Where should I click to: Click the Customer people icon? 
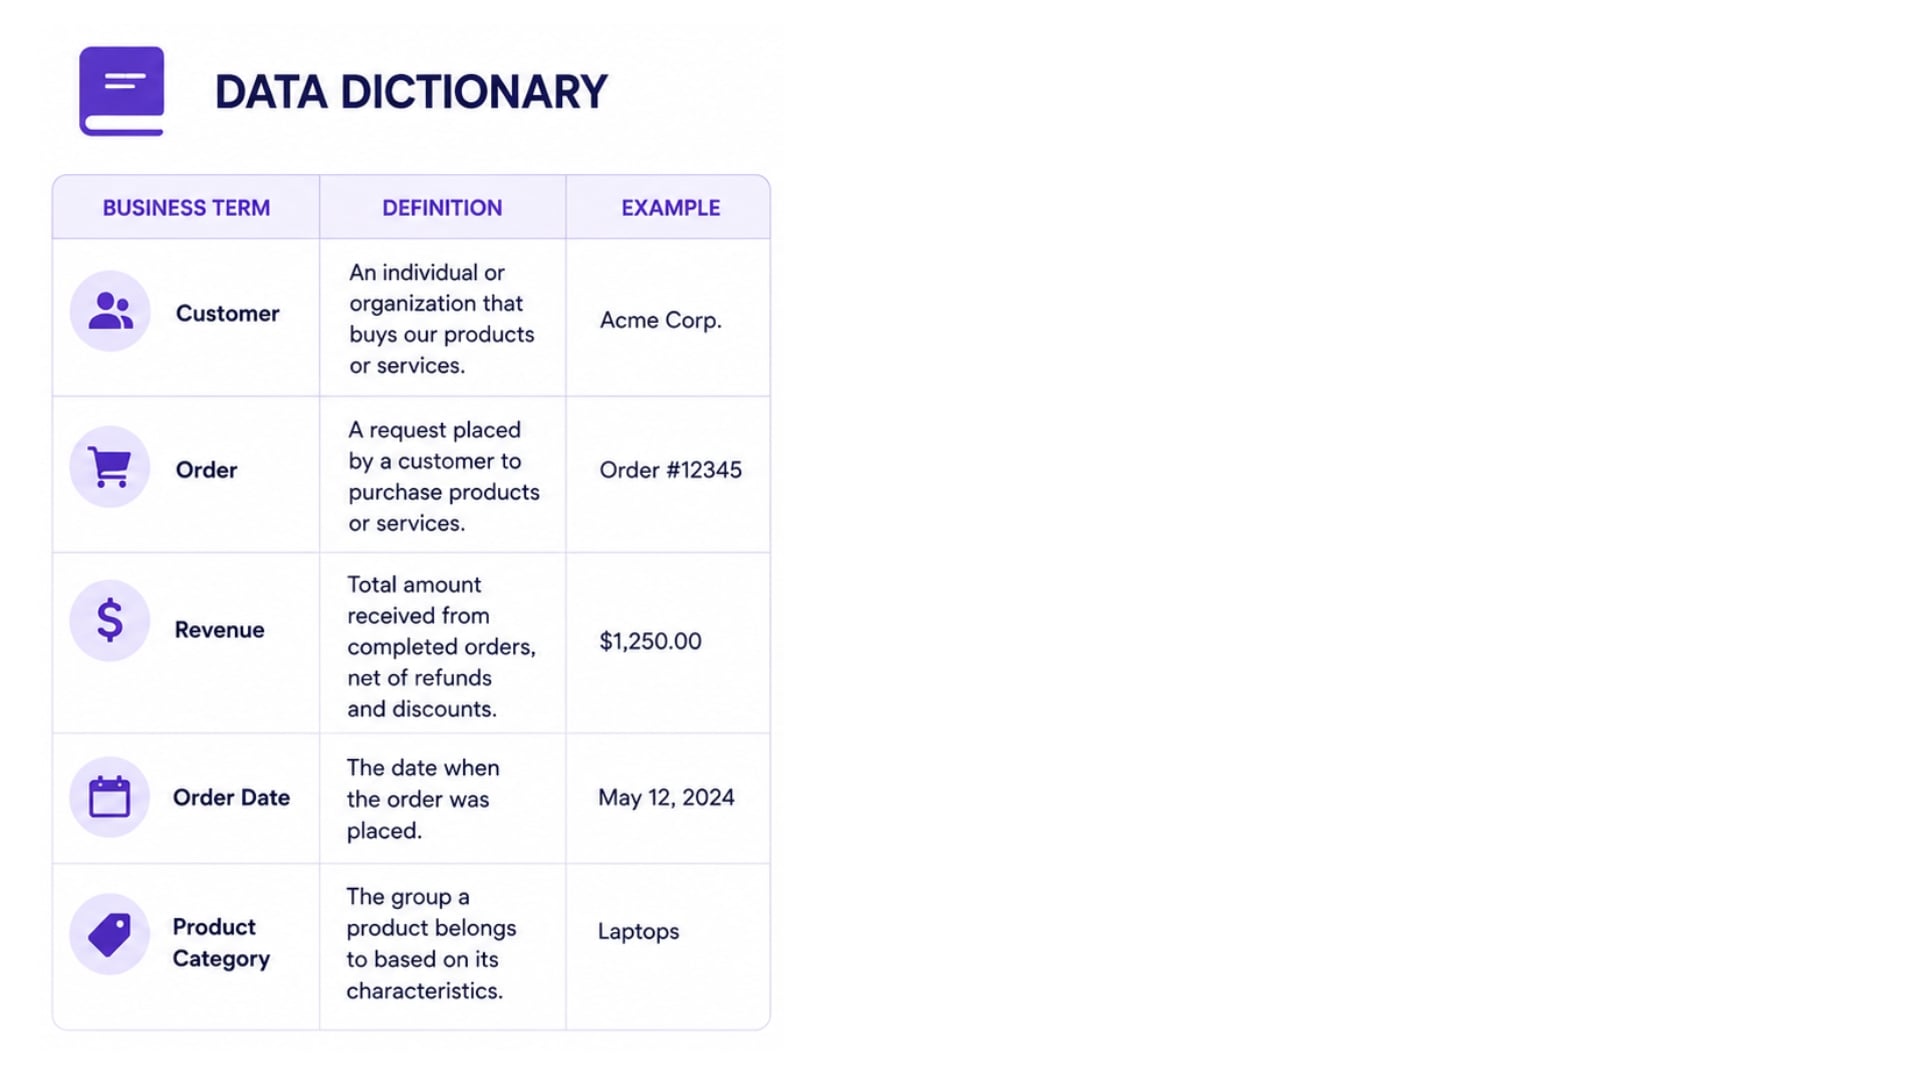tap(110, 311)
